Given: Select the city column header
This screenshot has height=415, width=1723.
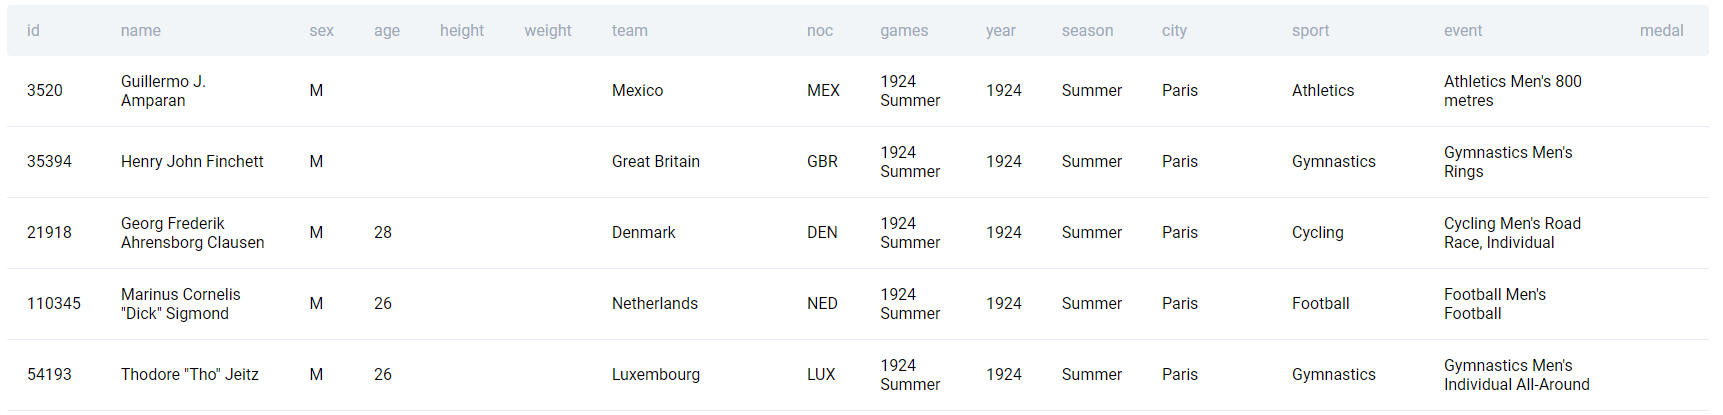Looking at the screenshot, I should (1174, 31).
